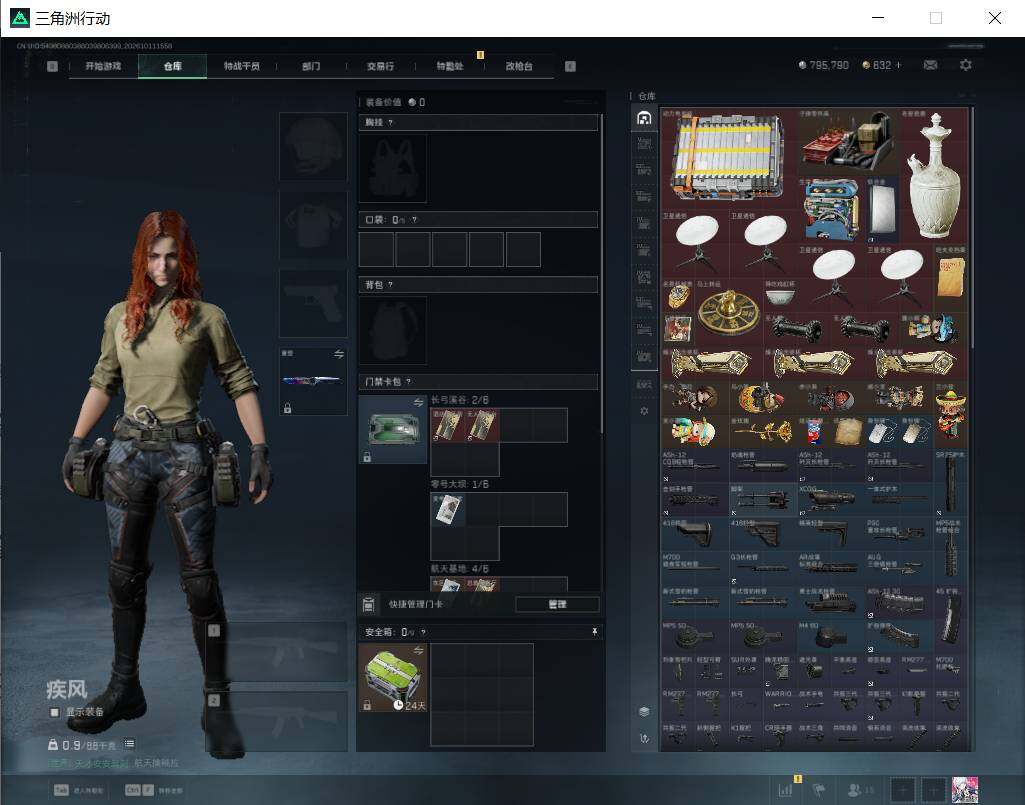Select the main warehouse storage icon in sidebar
The width and height of the screenshot is (1025, 805).
(x=644, y=118)
